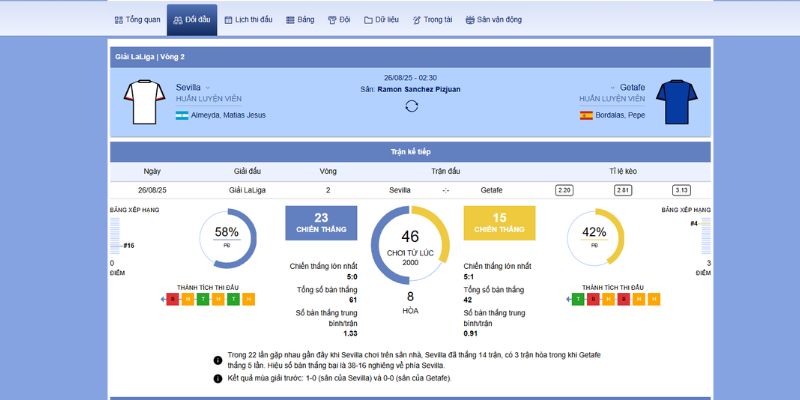Open Ramon Sanchez Pizjuan stadium link
The image size is (800, 400).
[x=419, y=89]
